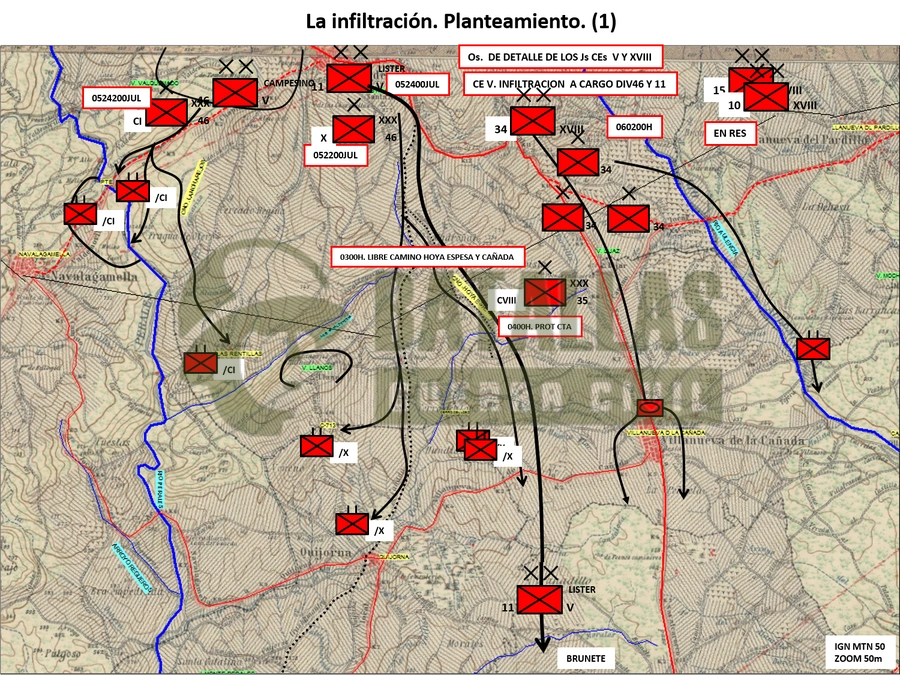The width and height of the screenshot is (900, 675).
Task: Select the Lister 11 division symbol above Brunete
Action: (x=539, y=599)
